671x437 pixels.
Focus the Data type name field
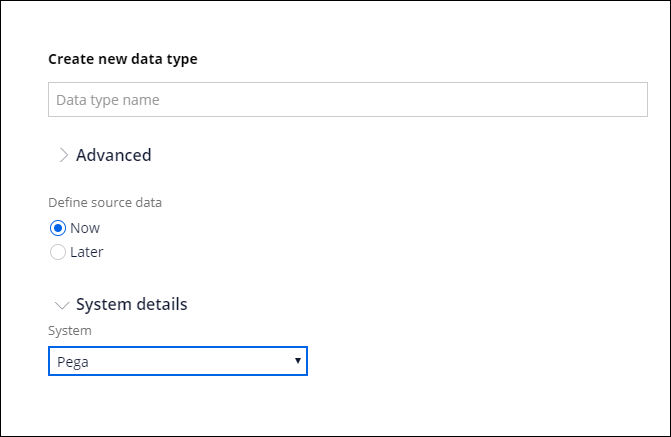[x=347, y=100]
